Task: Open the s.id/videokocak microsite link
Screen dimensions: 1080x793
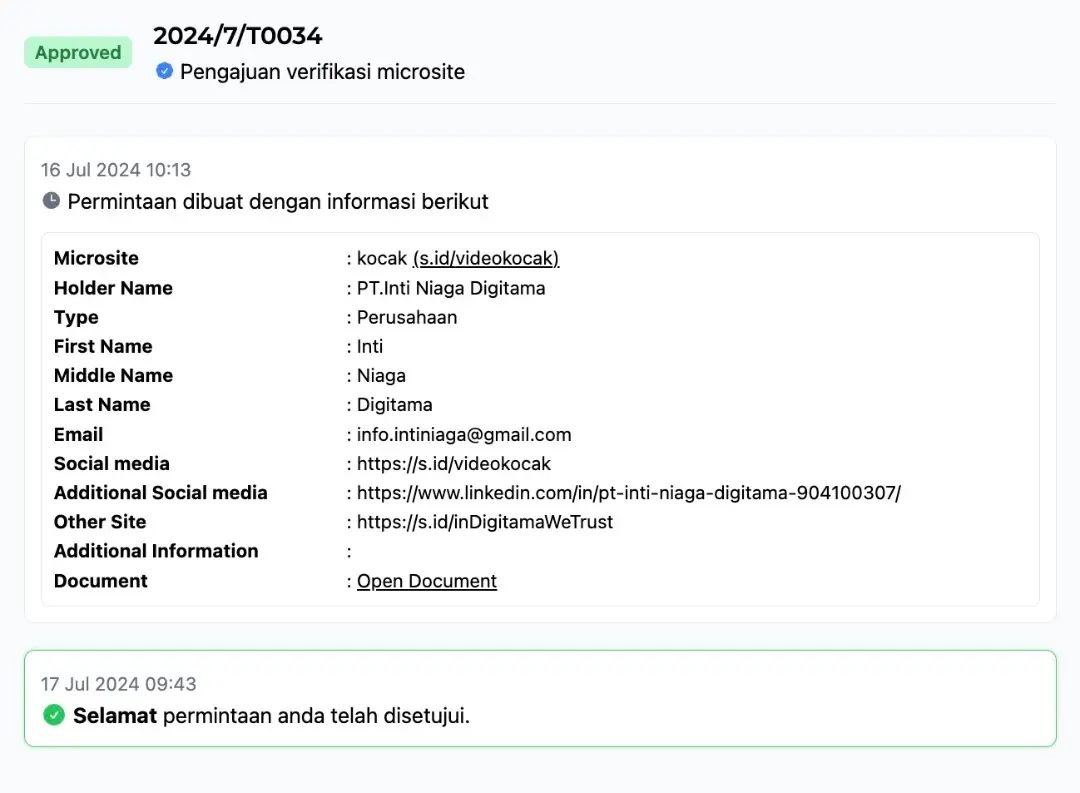Action: coord(486,258)
